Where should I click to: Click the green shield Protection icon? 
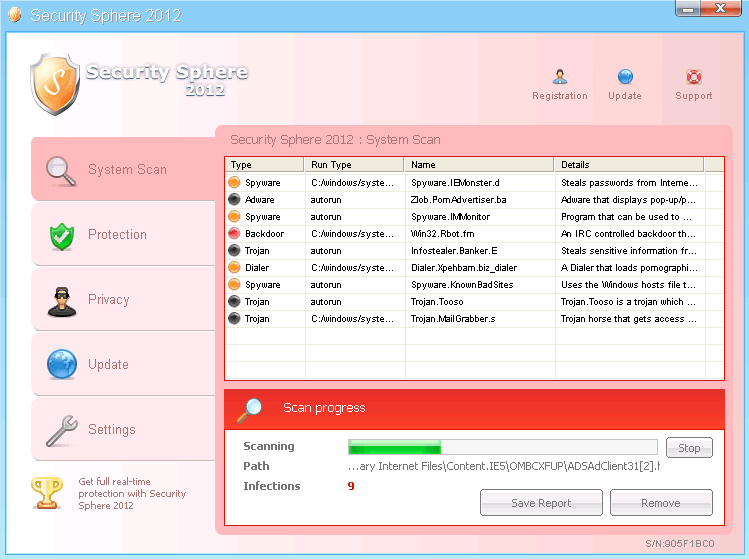click(62, 235)
